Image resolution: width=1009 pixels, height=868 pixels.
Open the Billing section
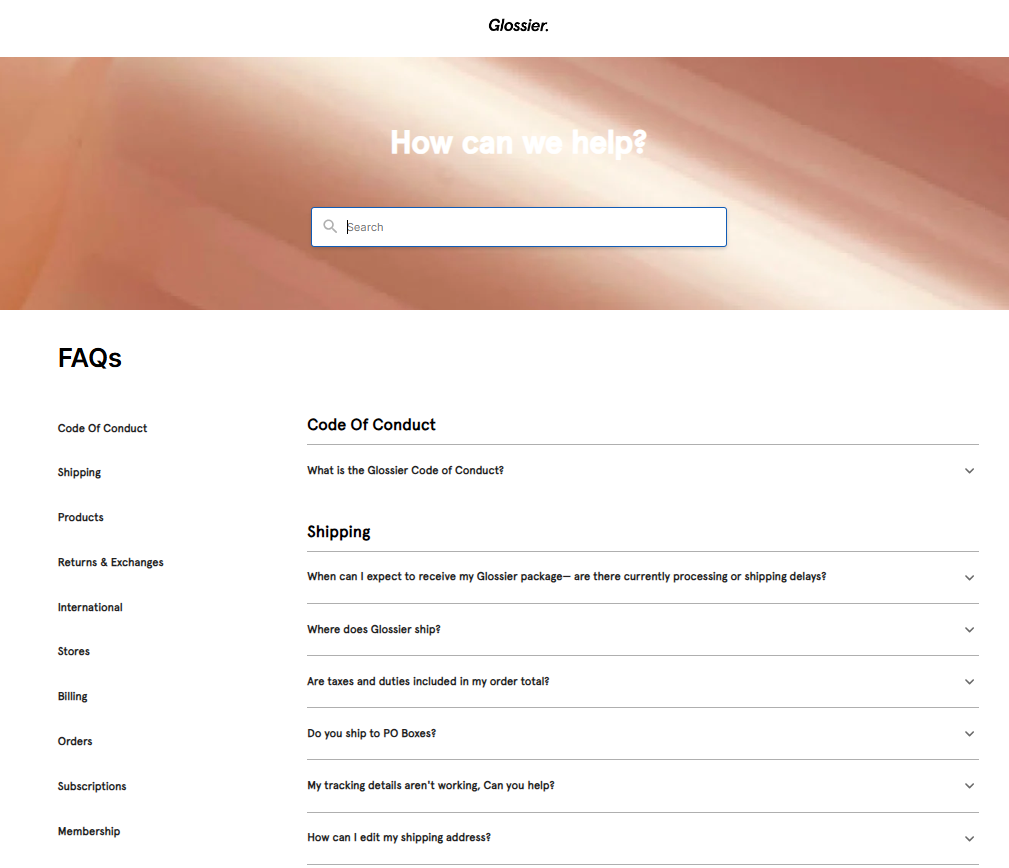(72, 696)
